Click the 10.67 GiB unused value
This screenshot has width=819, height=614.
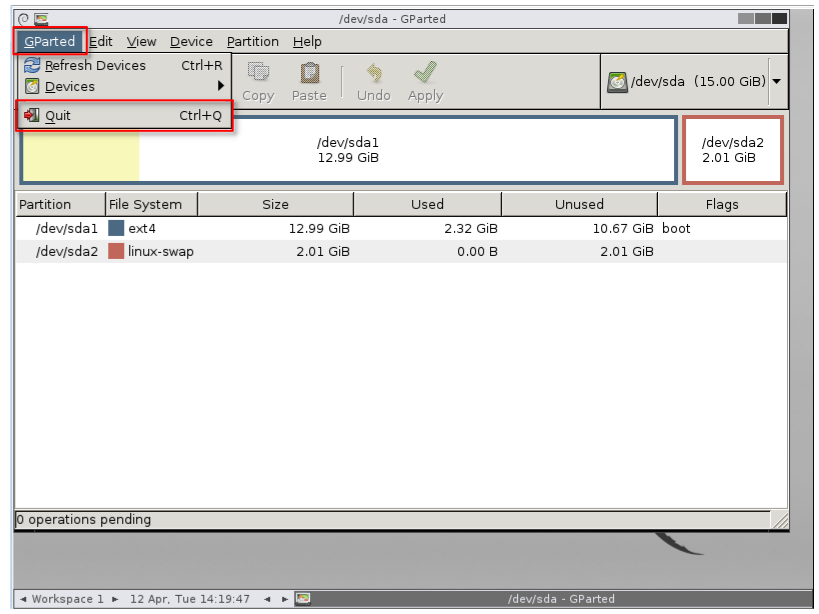pos(623,228)
